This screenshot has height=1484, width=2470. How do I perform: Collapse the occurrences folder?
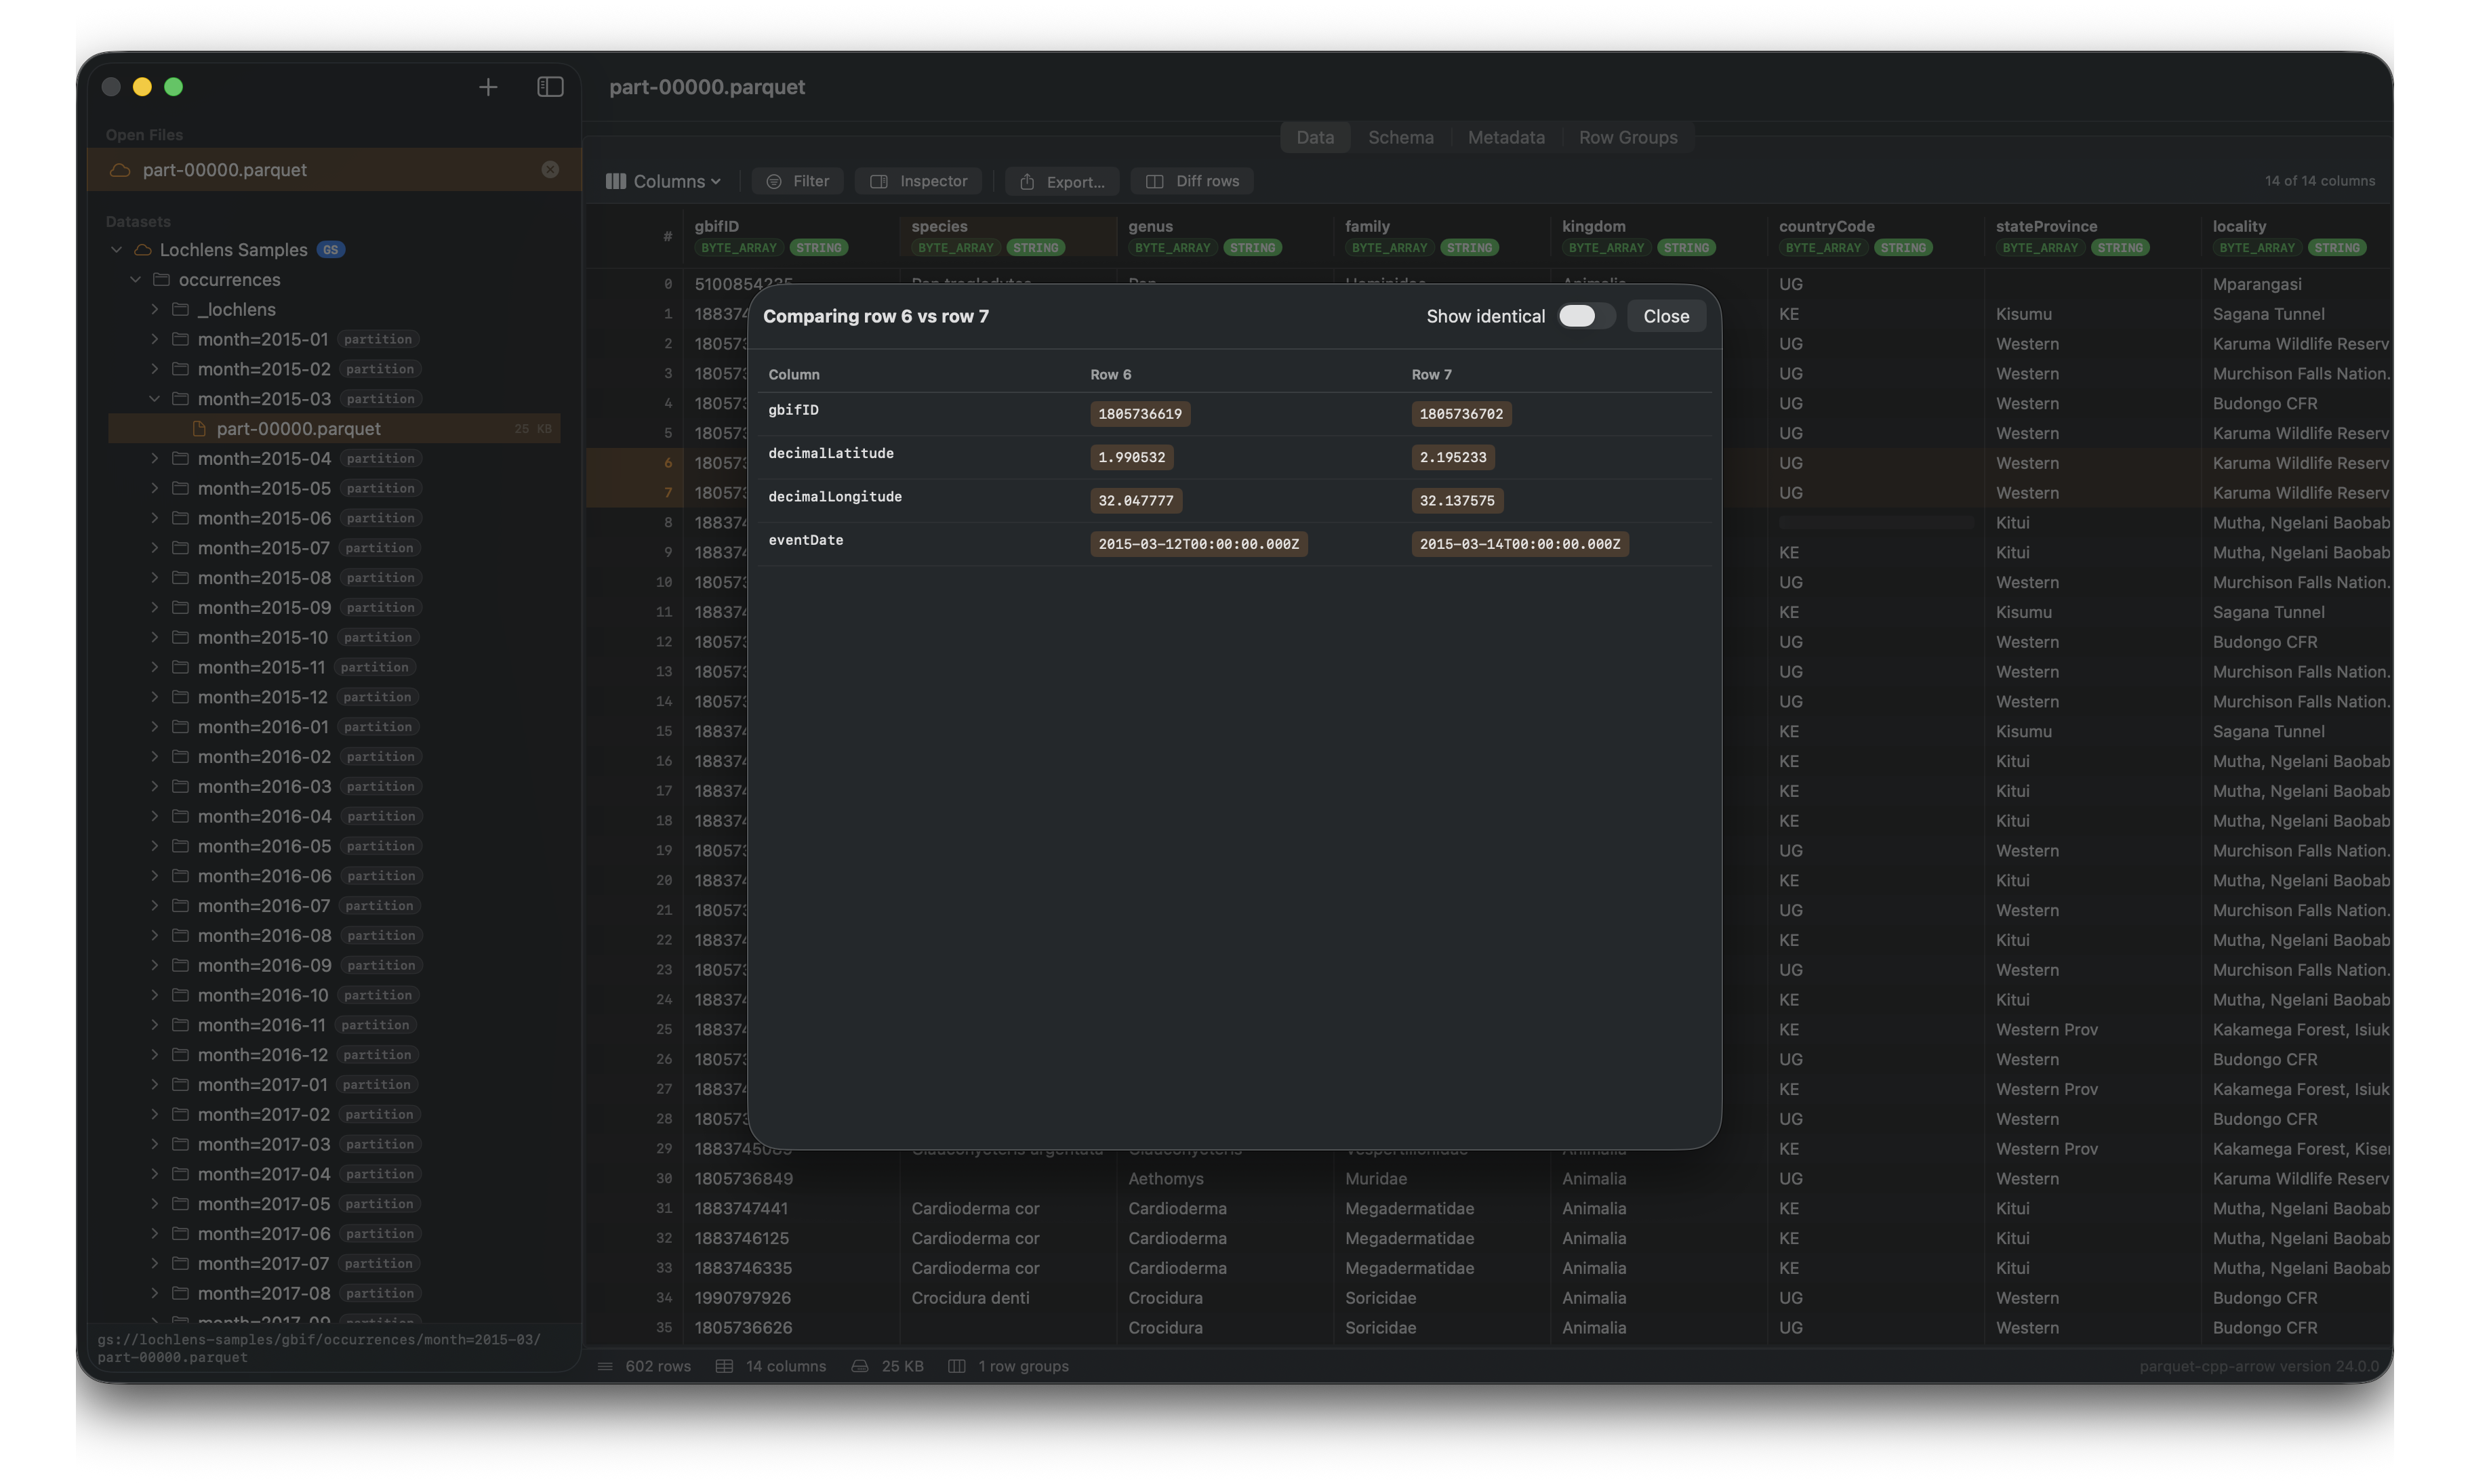(135, 280)
